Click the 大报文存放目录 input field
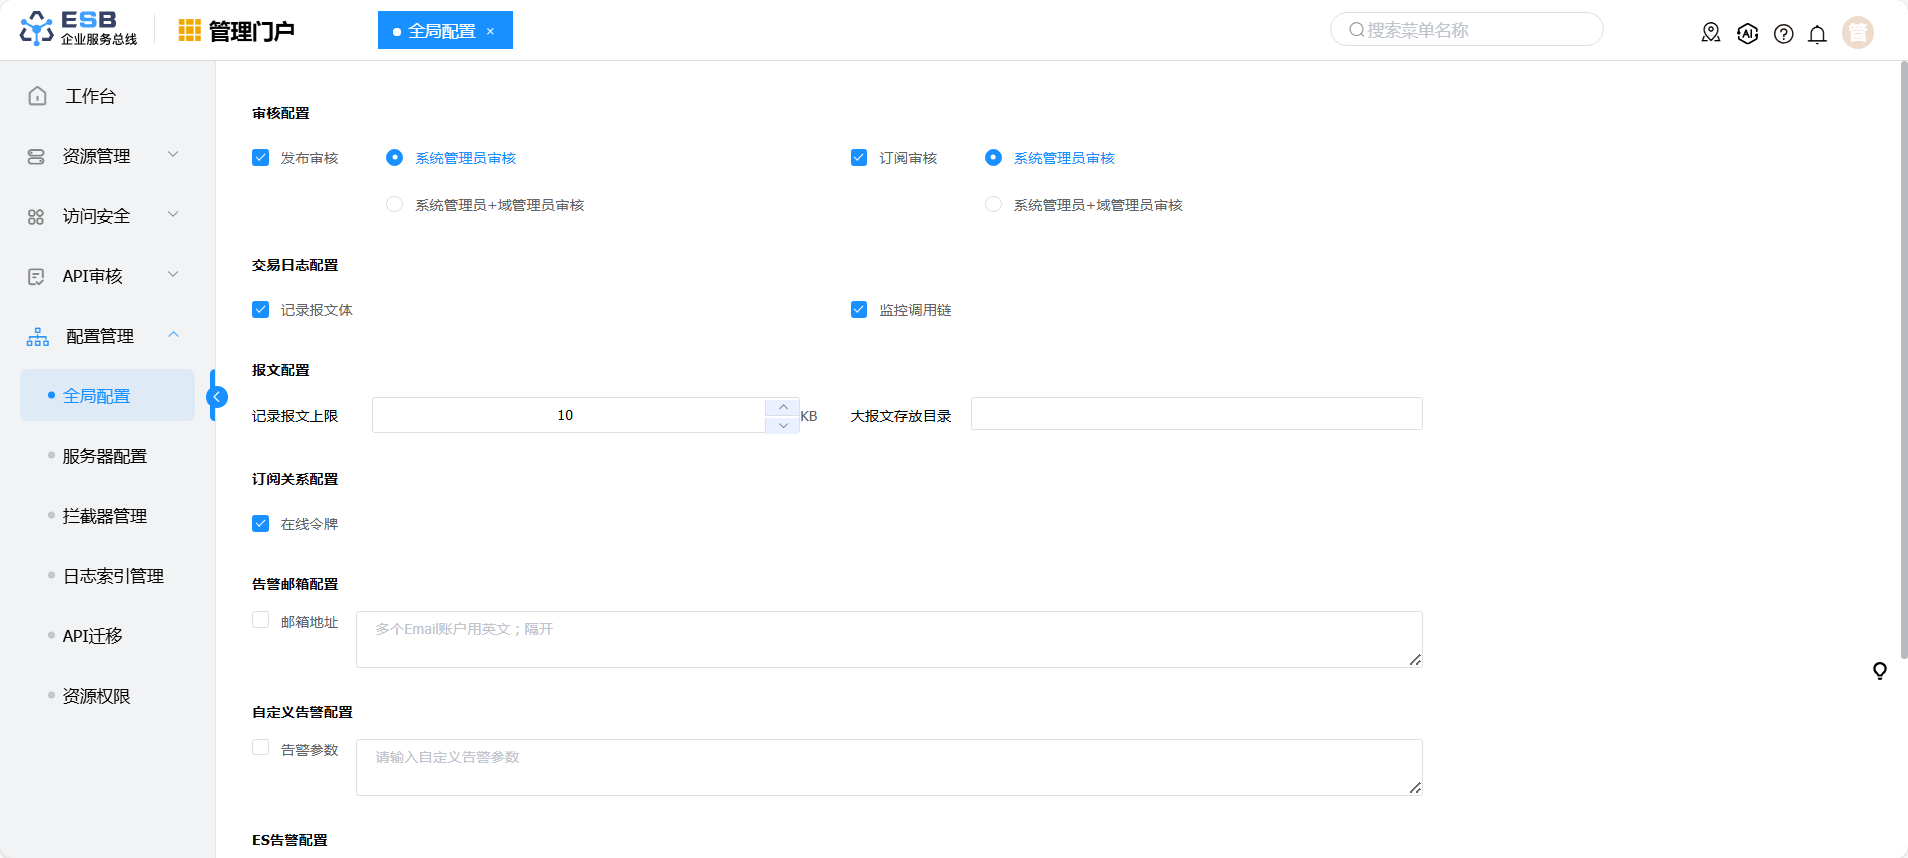This screenshot has height=858, width=1908. pos(1196,414)
